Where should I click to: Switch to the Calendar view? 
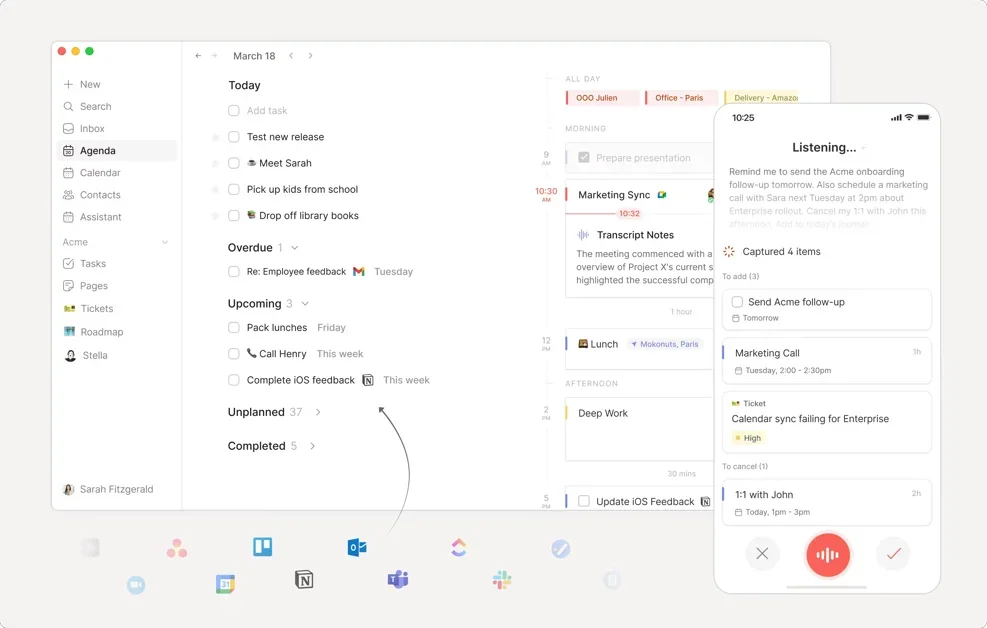(91, 172)
